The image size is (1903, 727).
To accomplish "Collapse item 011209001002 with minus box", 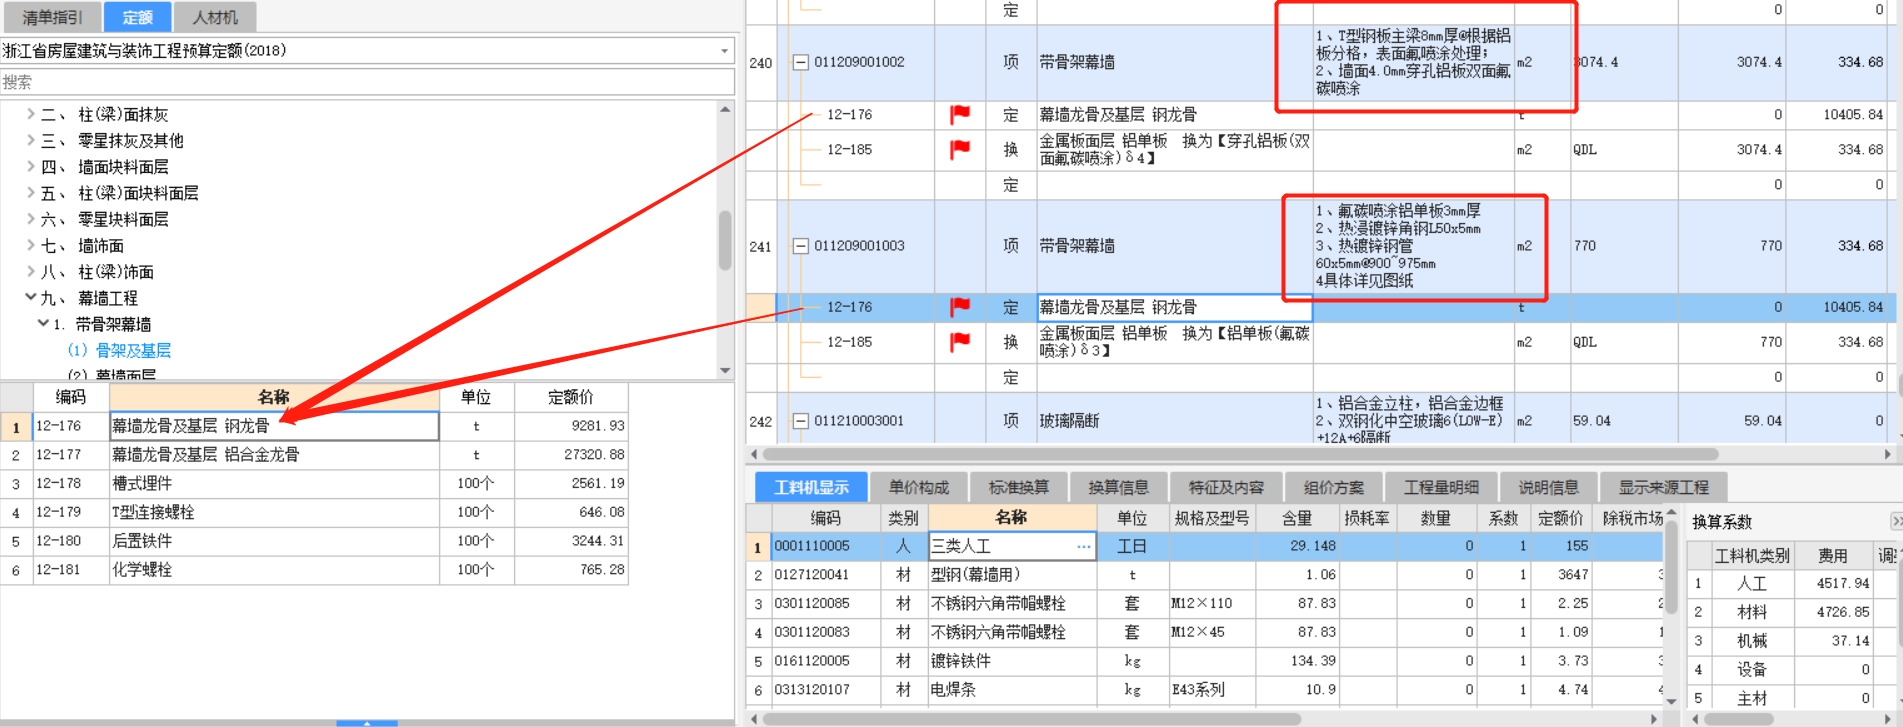I will (x=800, y=62).
